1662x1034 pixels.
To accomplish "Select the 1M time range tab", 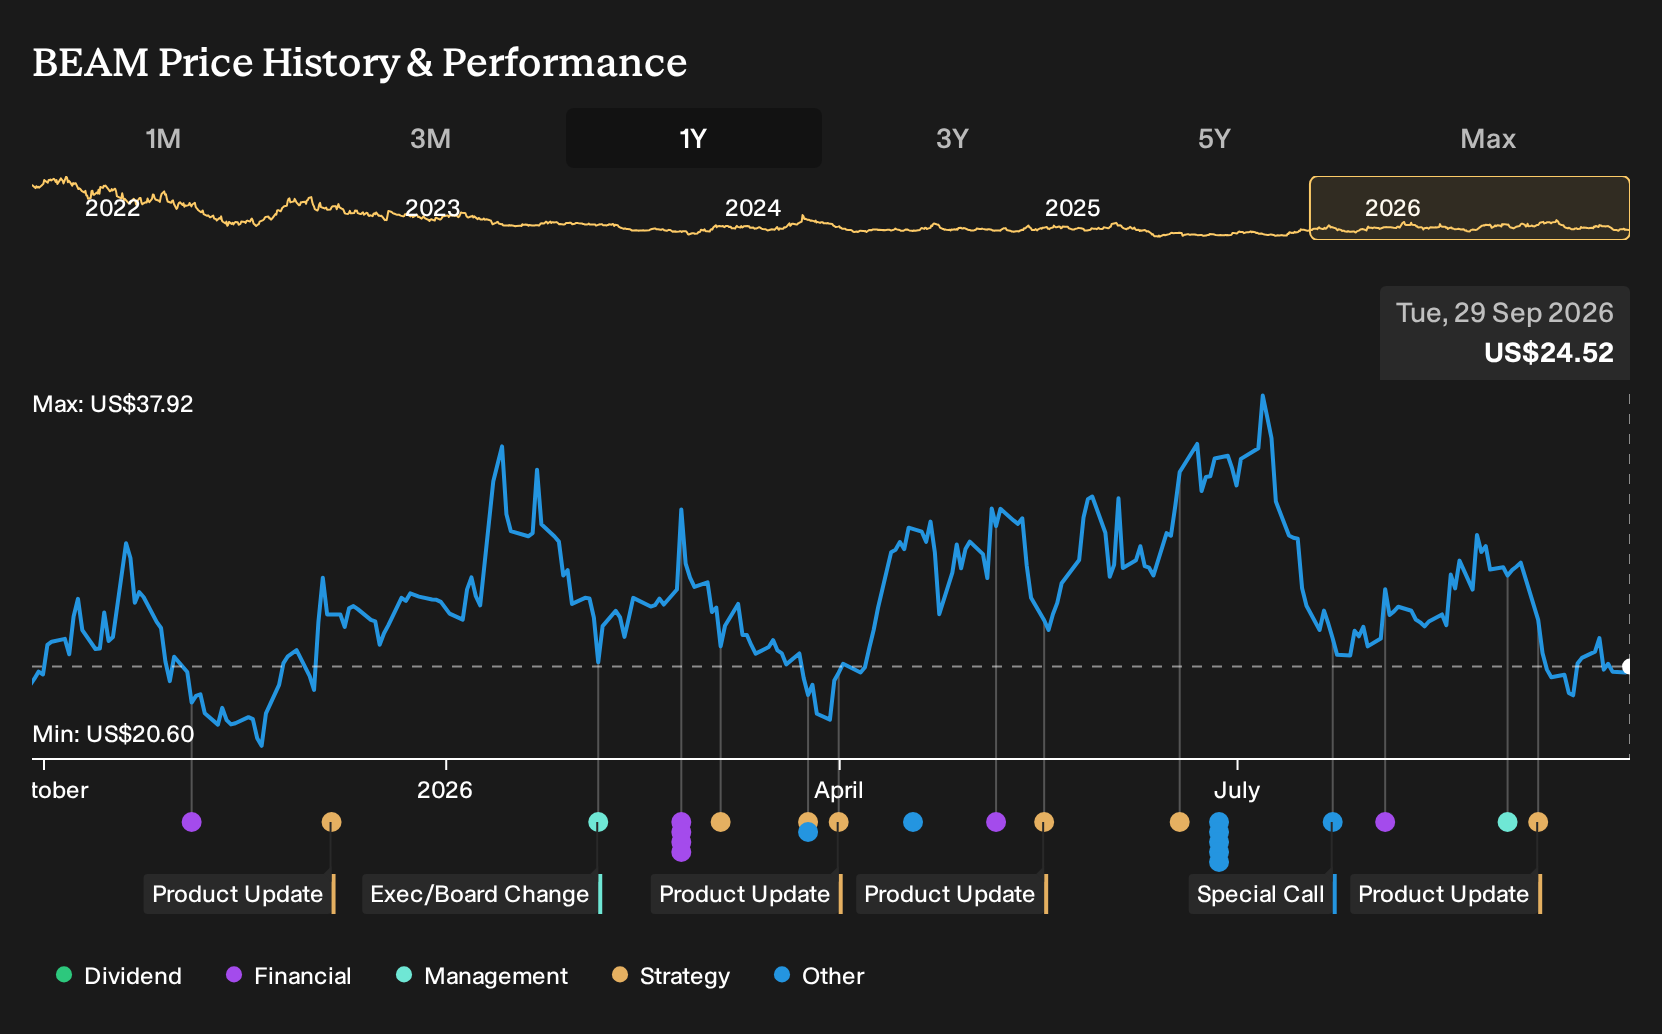I will [x=163, y=138].
